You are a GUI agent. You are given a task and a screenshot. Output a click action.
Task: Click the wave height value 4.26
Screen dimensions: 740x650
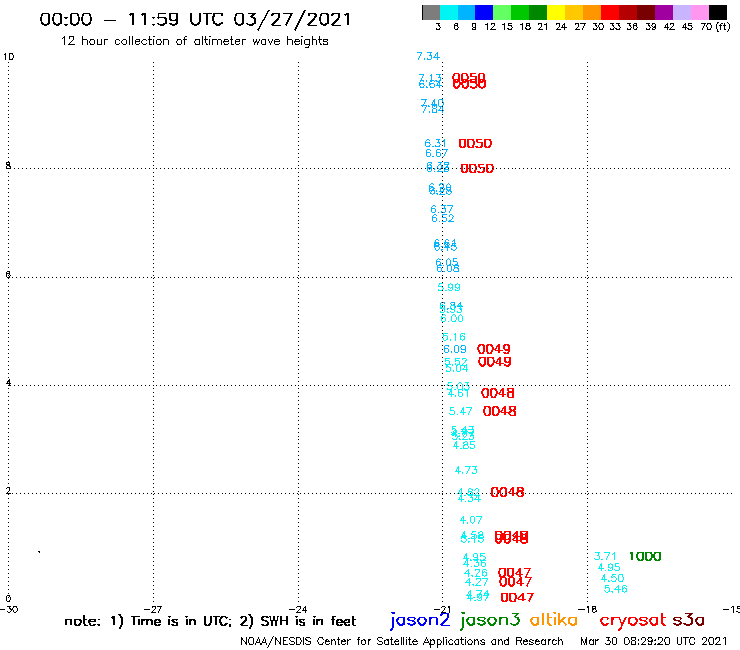[x=475, y=573]
